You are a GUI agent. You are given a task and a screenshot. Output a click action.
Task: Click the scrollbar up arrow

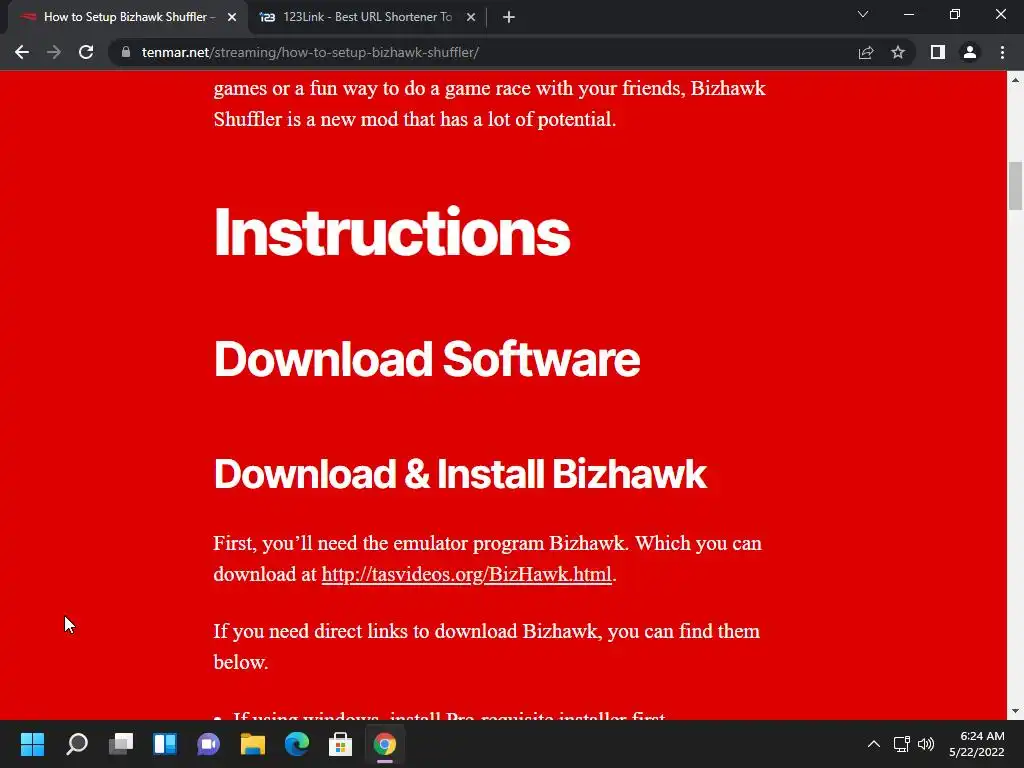point(1015,80)
